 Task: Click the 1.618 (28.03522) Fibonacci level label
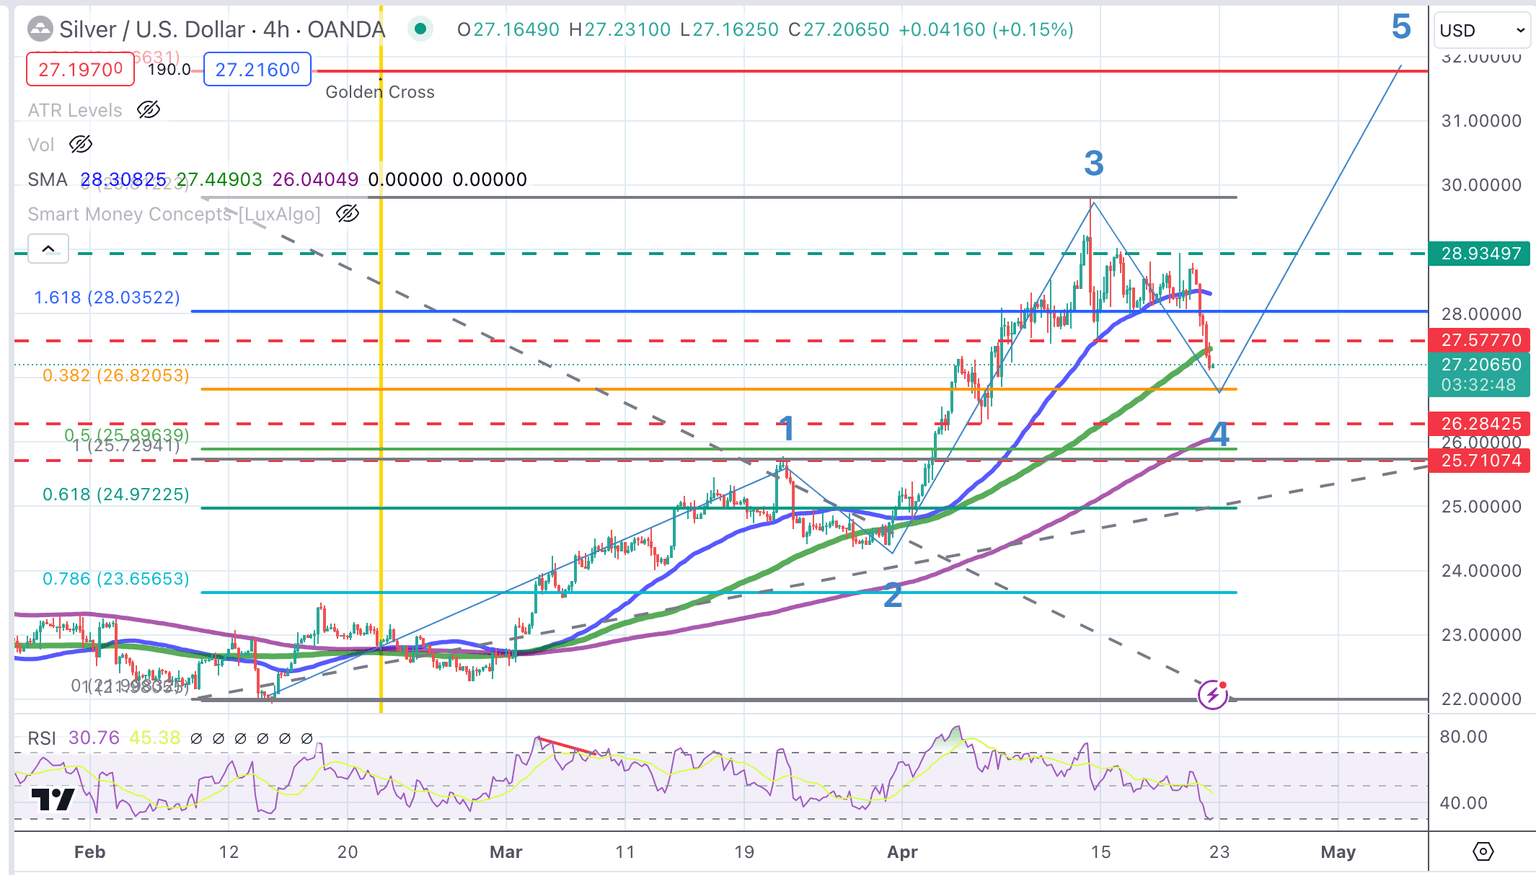pyautogui.click(x=105, y=297)
